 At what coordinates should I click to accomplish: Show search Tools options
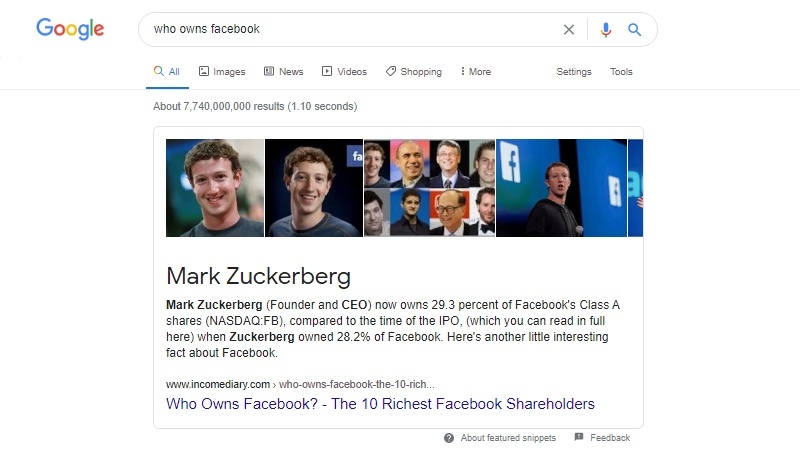pyautogui.click(x=621, y=72)
